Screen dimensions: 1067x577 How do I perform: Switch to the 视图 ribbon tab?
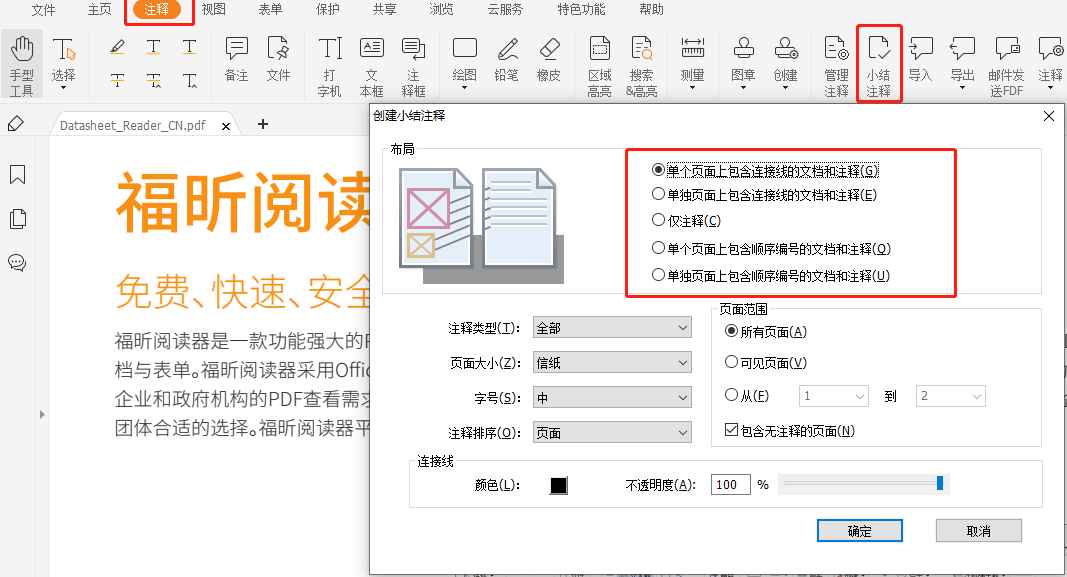(x=213, y=10)
